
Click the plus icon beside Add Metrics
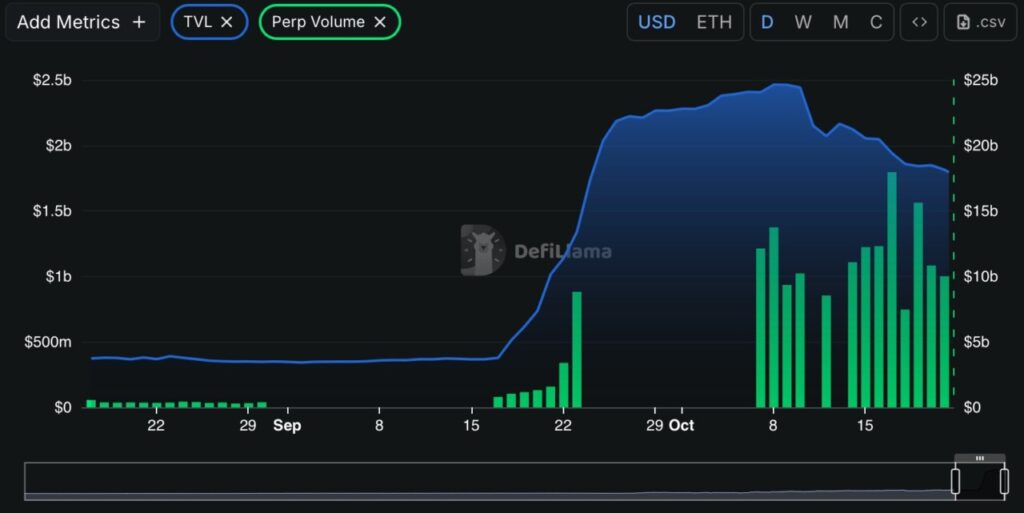tap(139, 22)
